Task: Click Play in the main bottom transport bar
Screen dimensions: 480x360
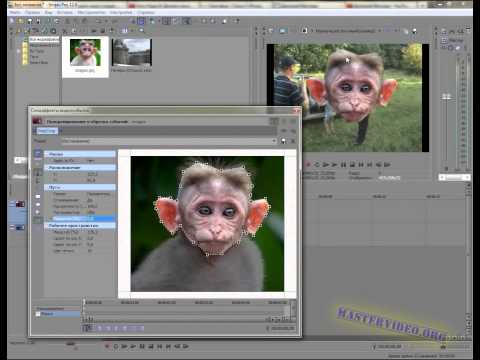Action: pos(133,346)
